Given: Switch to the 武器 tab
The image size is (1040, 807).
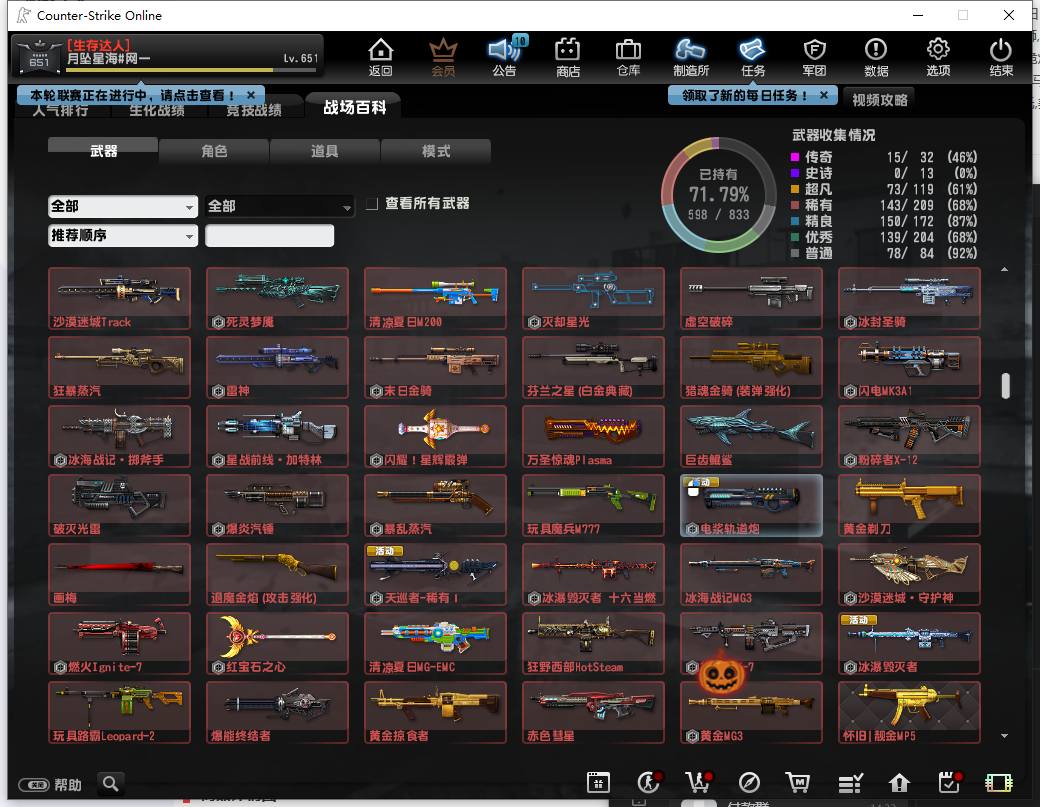Looking at the screenshot, I should [x=103, y=151].
